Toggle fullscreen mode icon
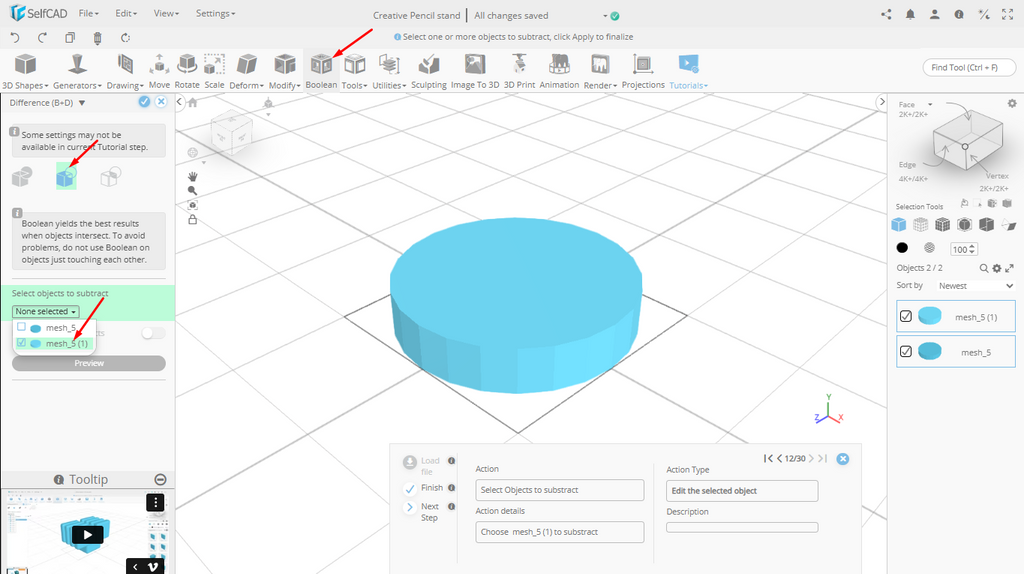 [x=1008, y=14]
